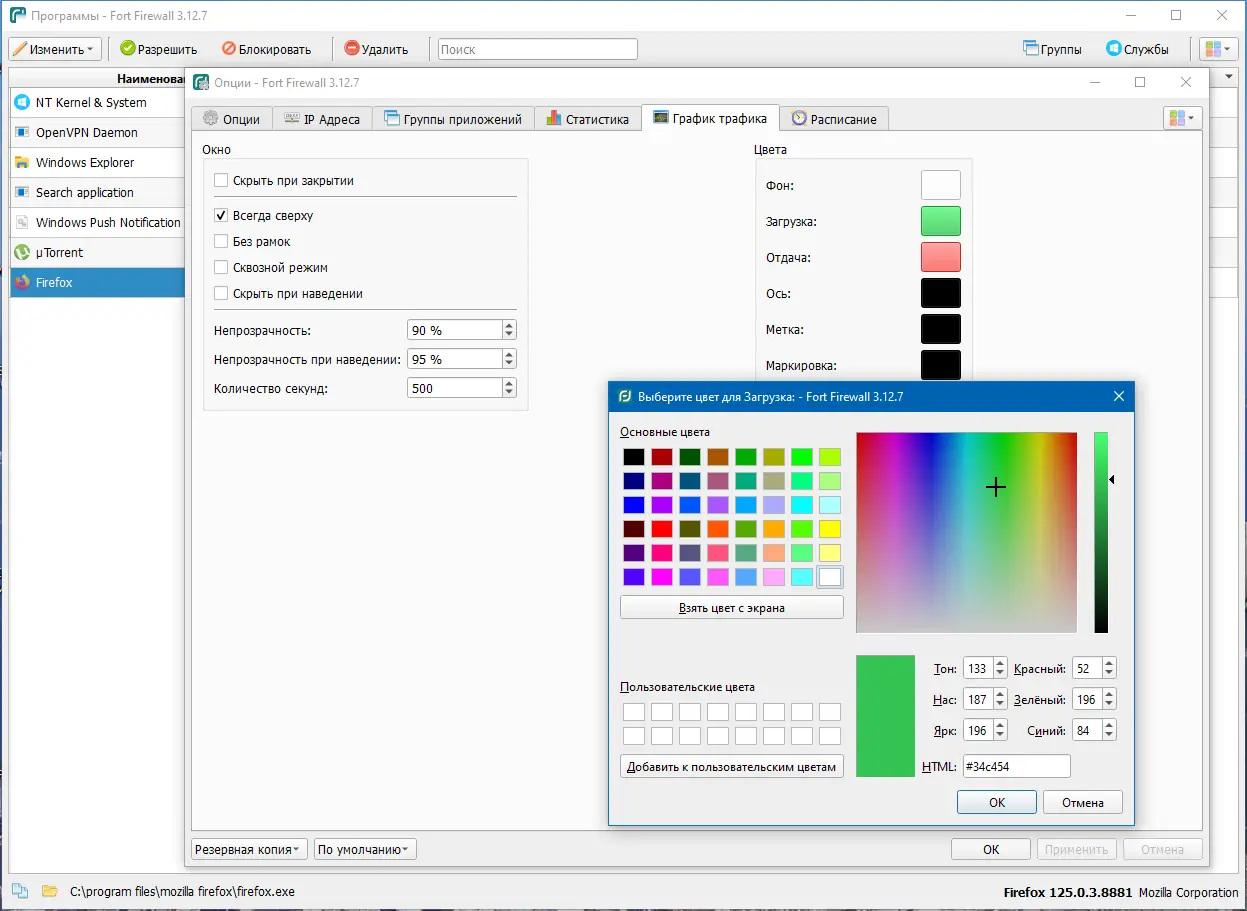Image resolution: width=1247 pixels, height=911 pixels.
Task: Click the brightness gradient slider bar
Action: (x=1101, y=532)
